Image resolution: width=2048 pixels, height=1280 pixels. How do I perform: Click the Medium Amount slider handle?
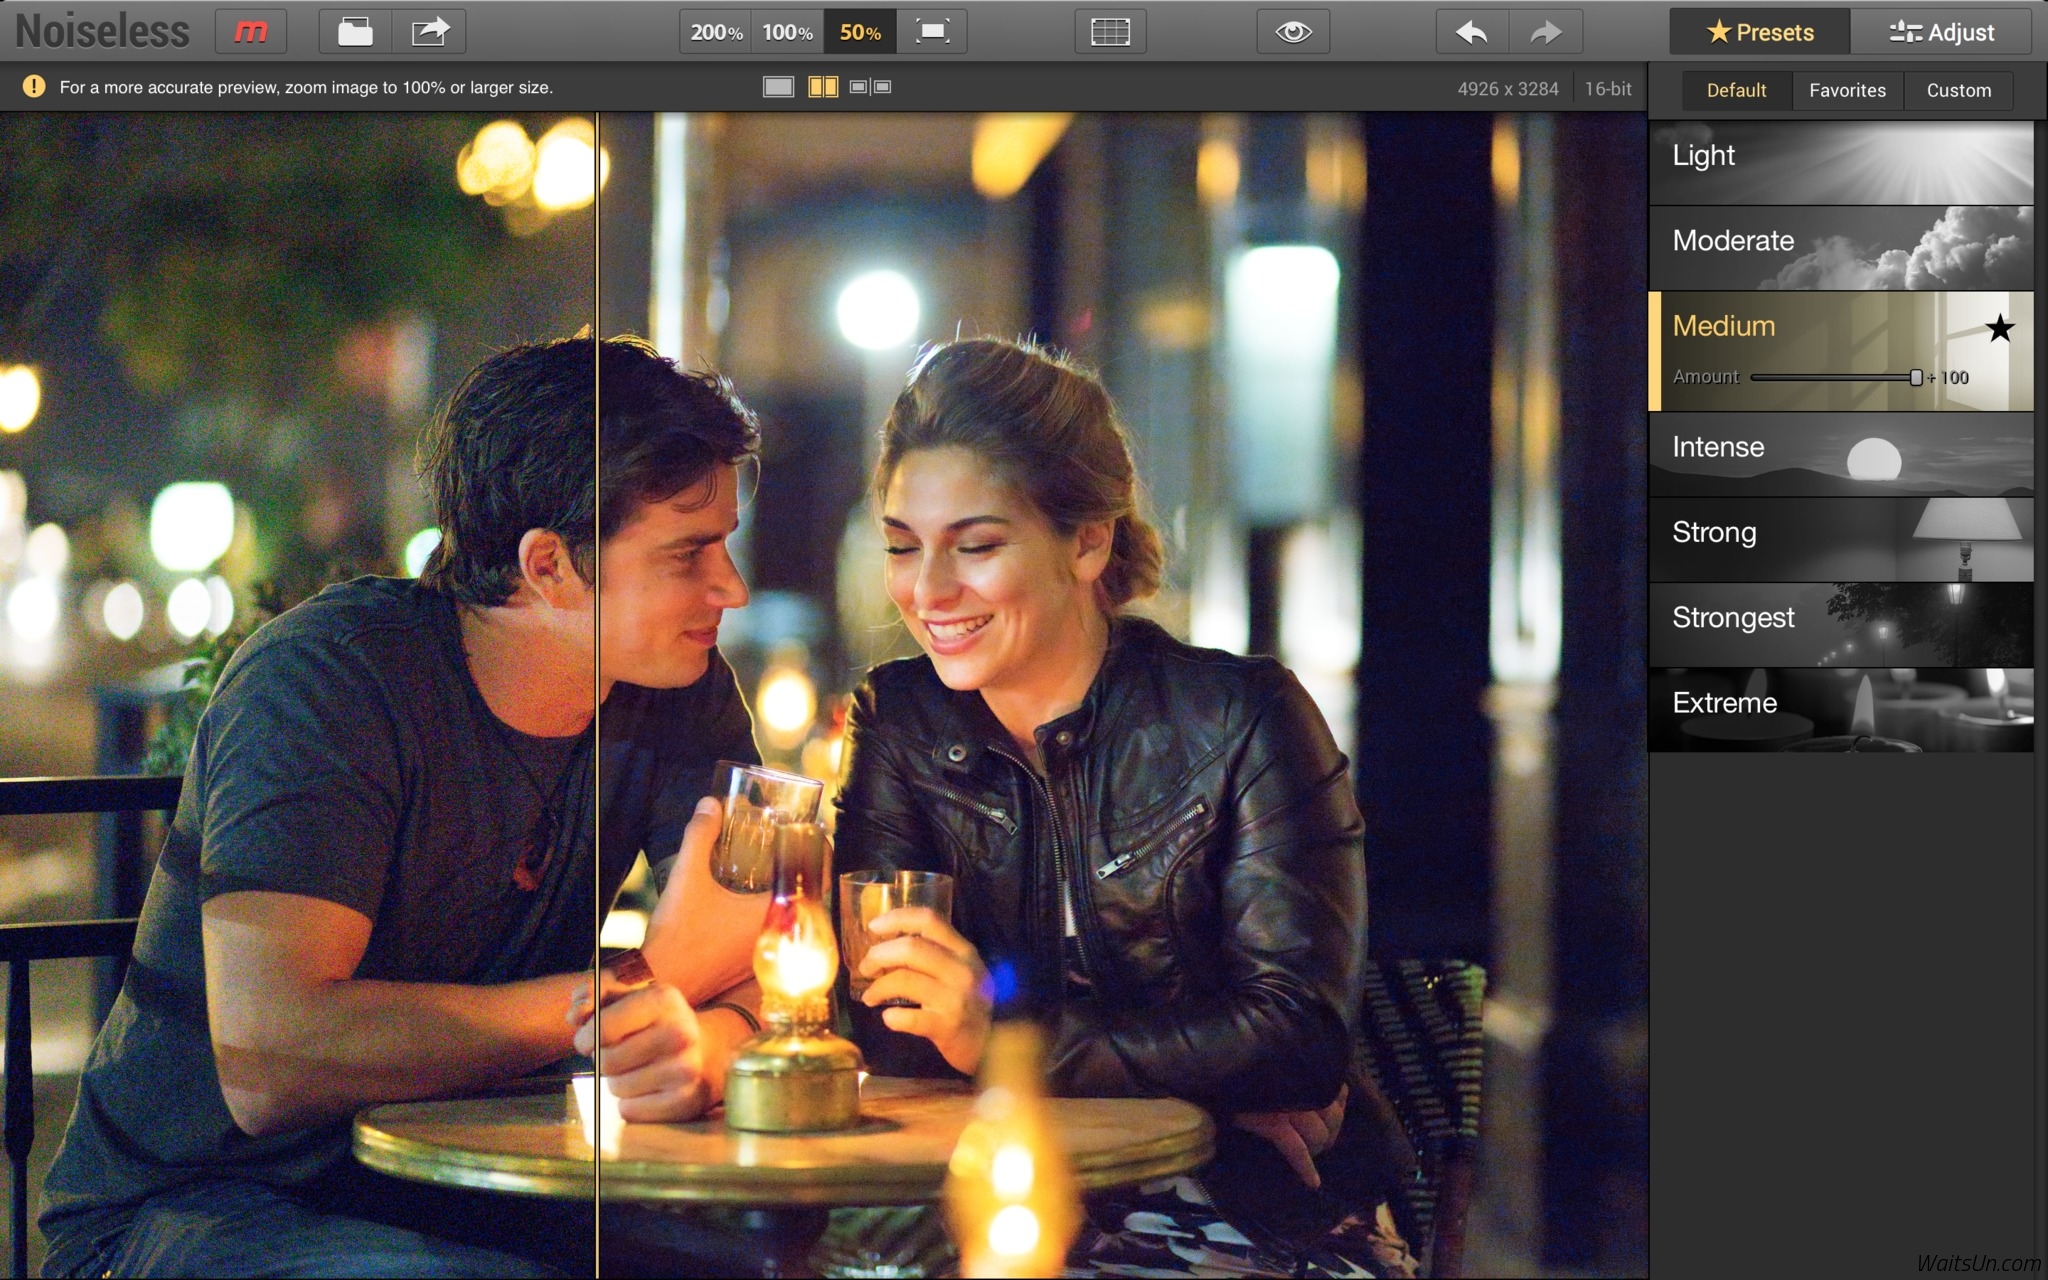(1915, 377)
